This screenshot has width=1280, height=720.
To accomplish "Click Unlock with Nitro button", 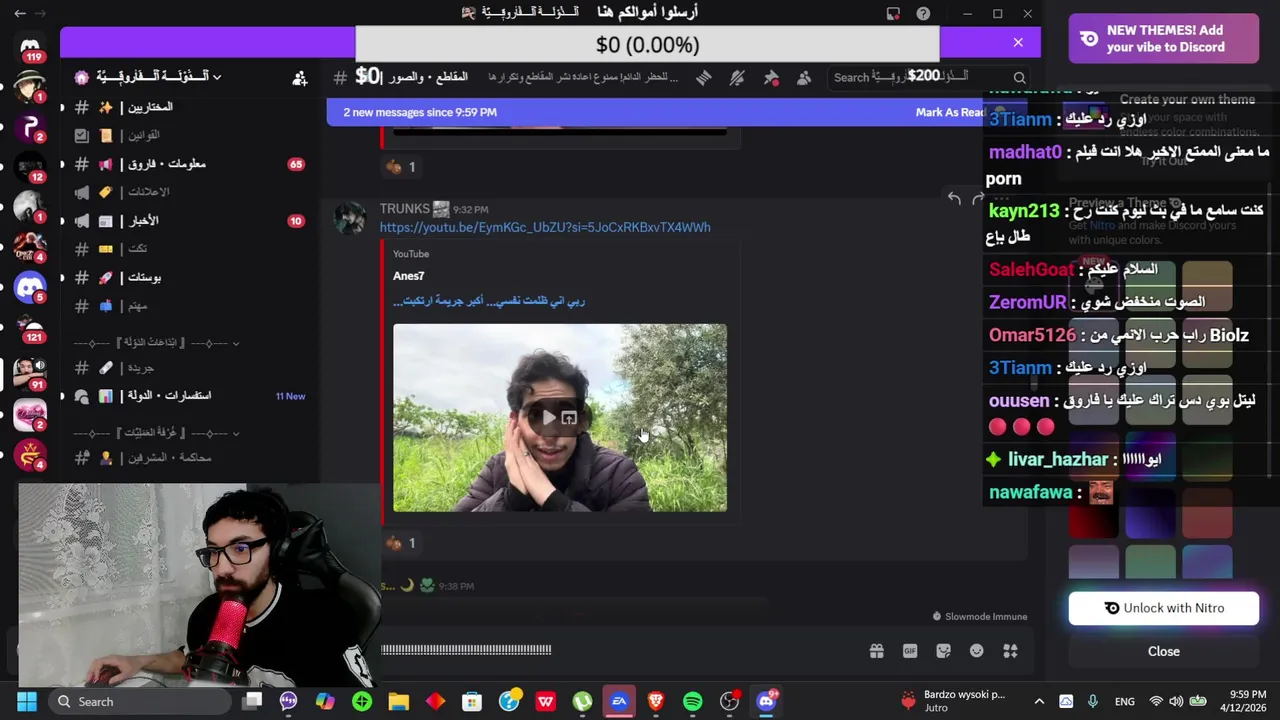I will click(x=1163, y=608).
